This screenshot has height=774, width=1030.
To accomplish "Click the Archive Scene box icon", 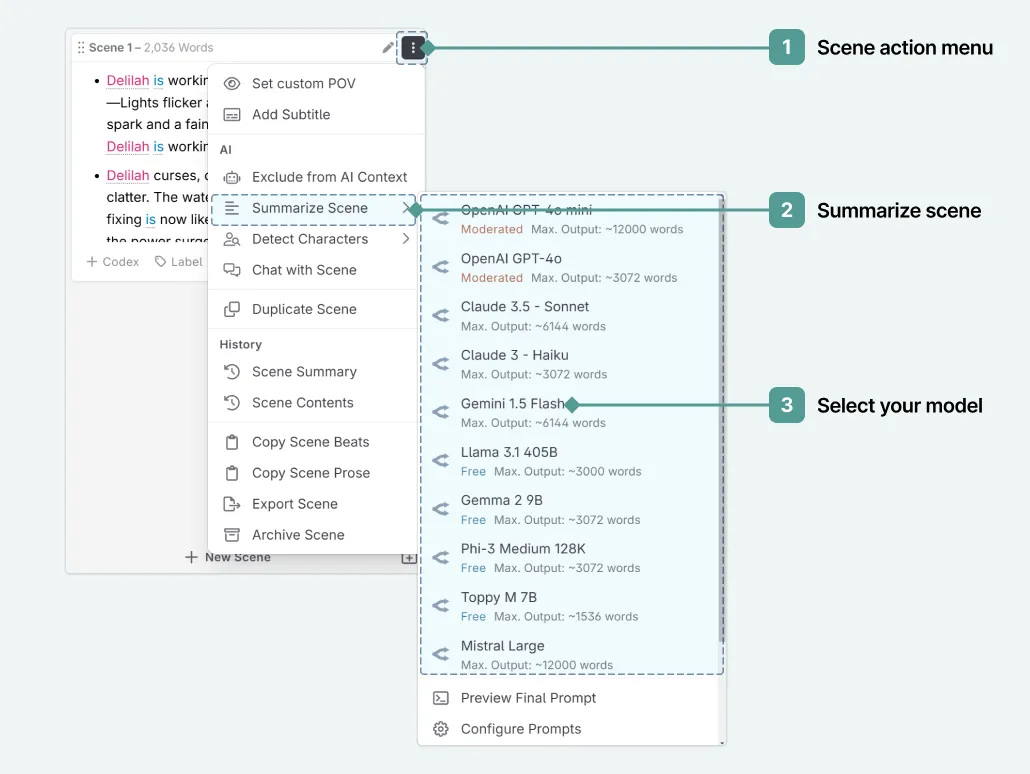I will click(x=231, y=534).
